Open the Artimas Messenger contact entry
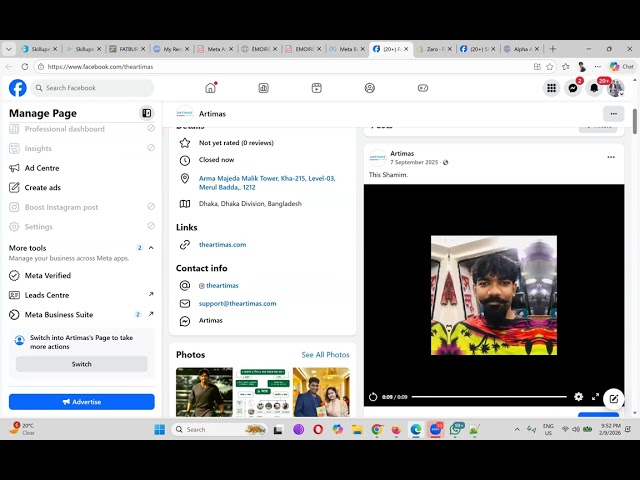This screenshot has height=480, width=640. 211,320
